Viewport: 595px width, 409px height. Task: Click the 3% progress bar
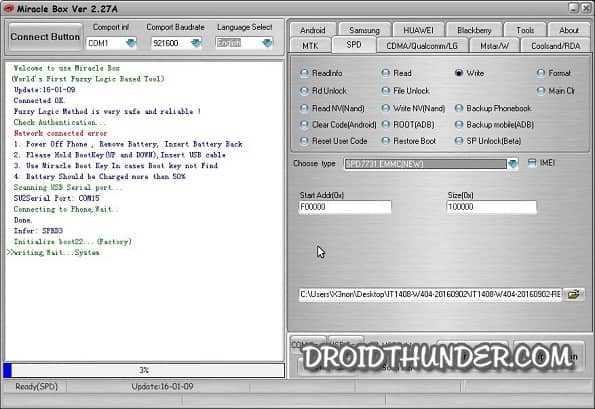coord(144,370)
